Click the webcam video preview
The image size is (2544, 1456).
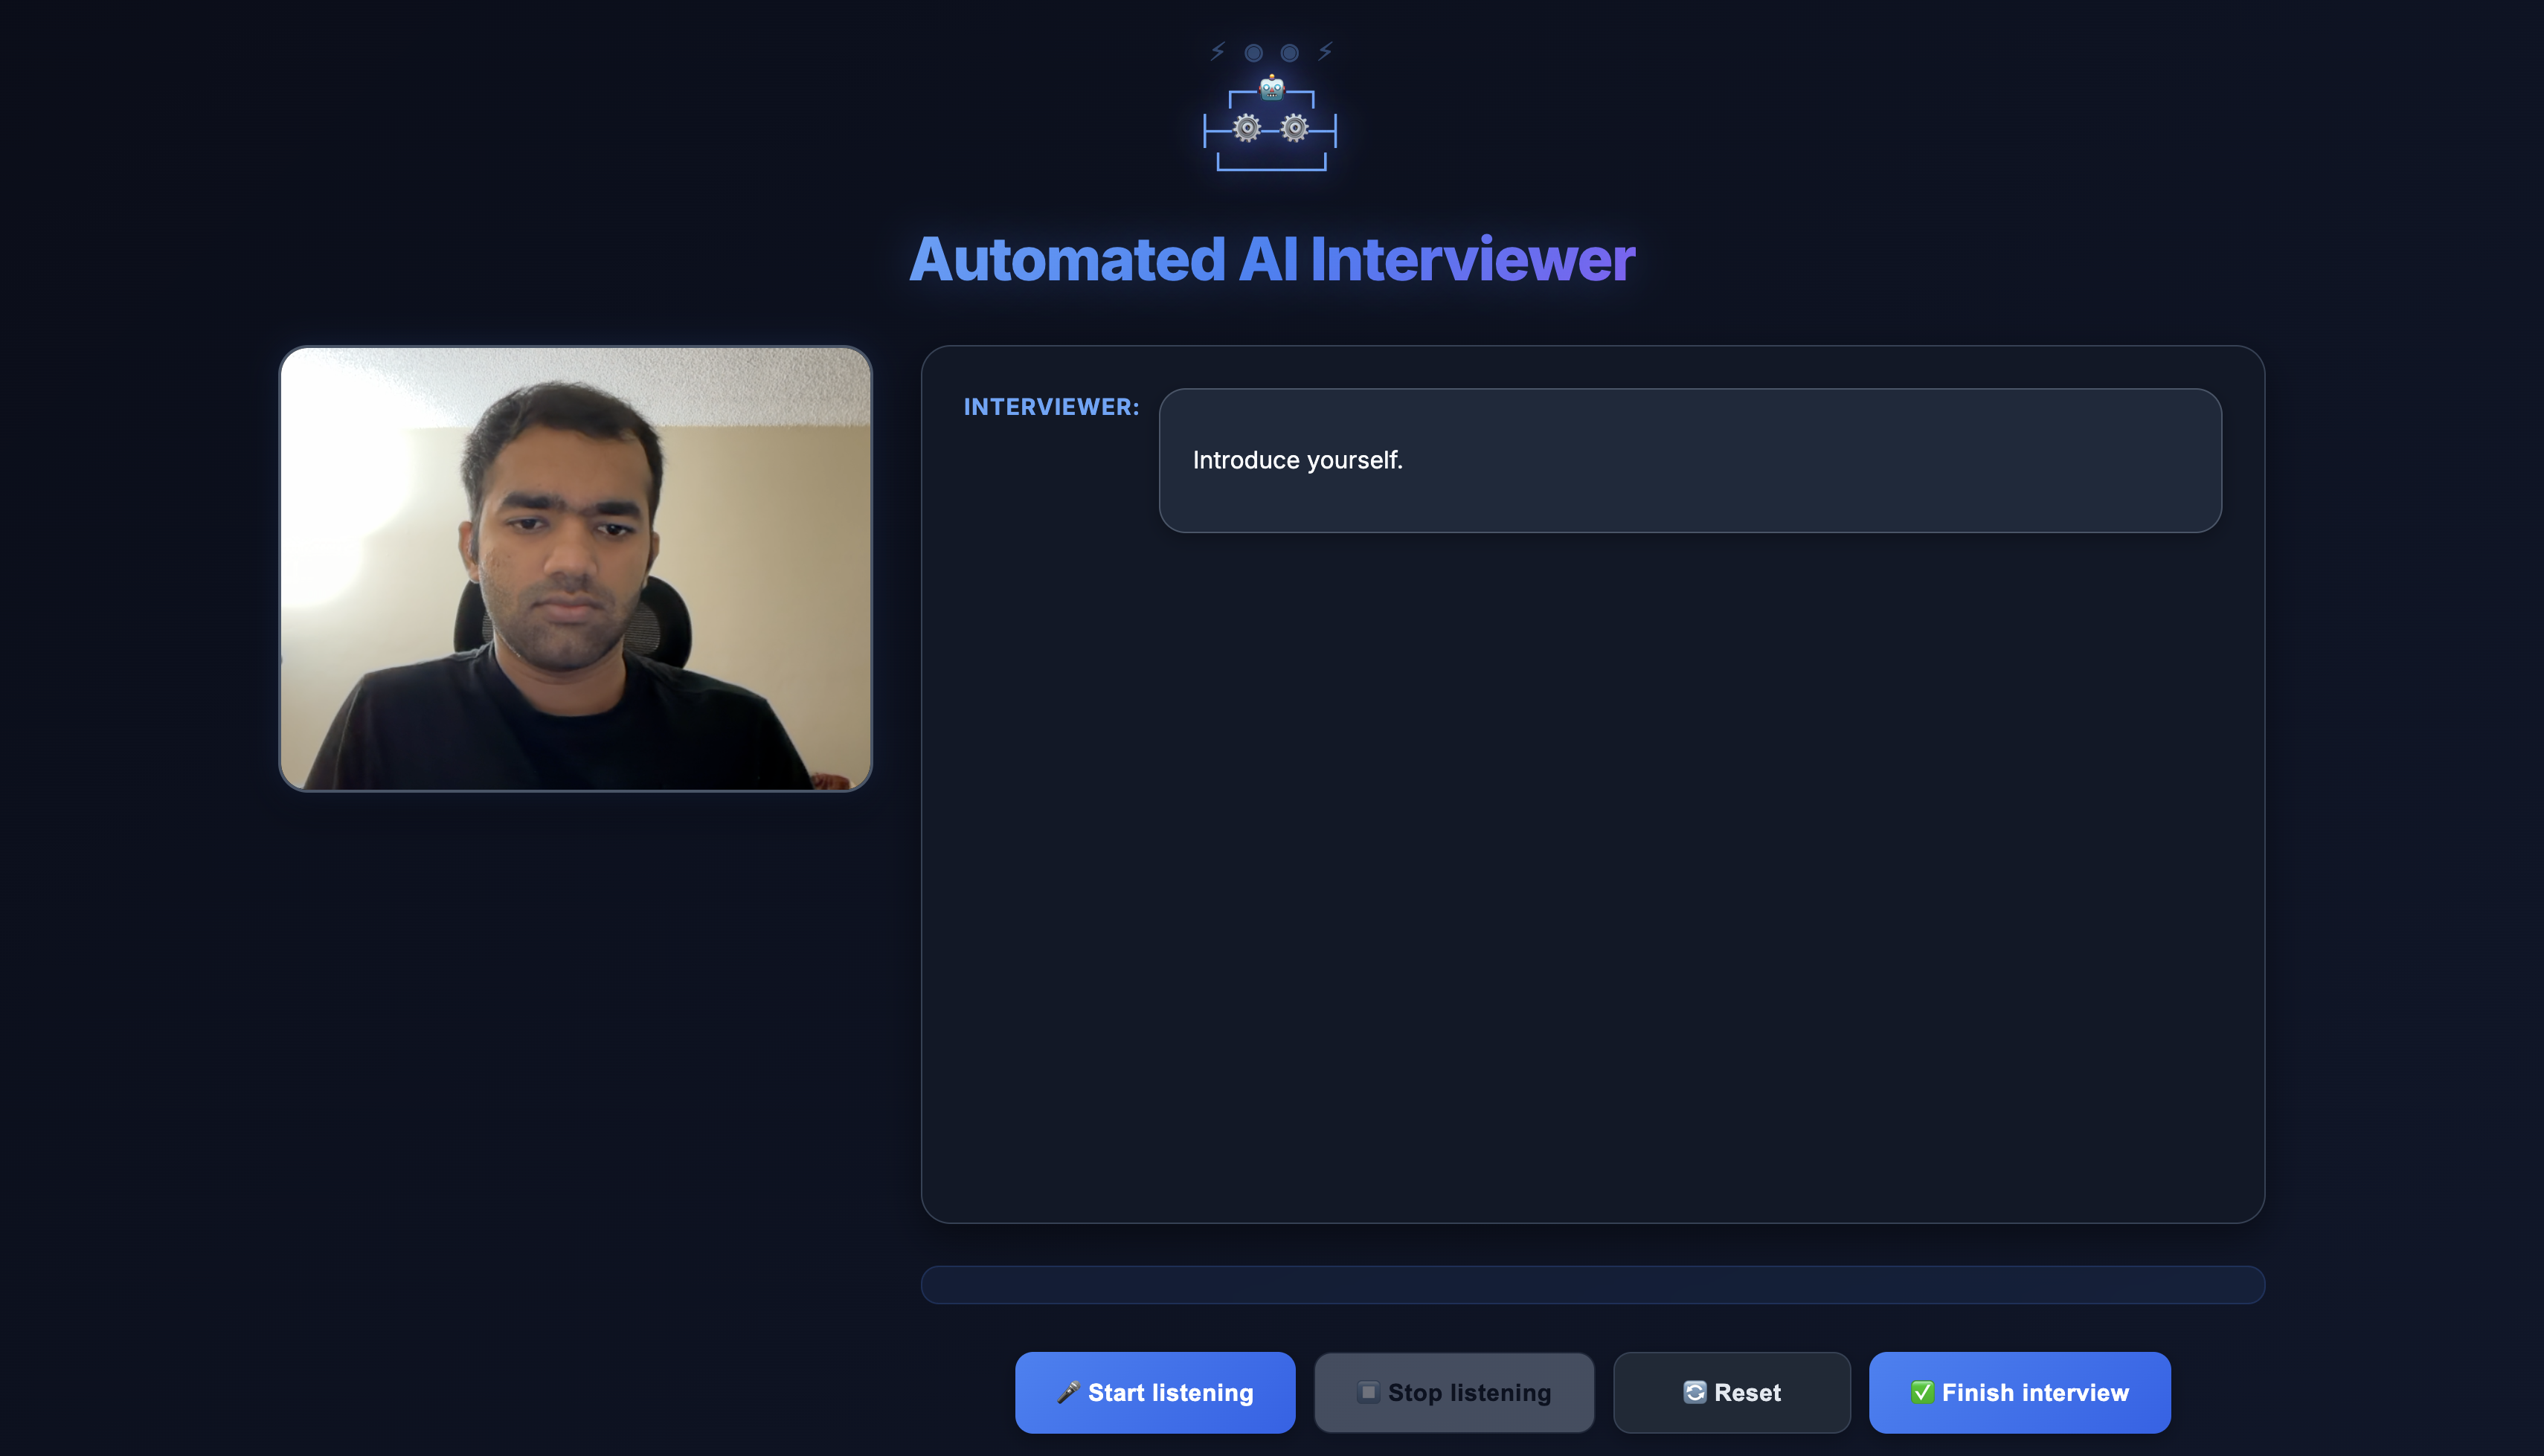pyautogui.click(x=575, y=568)
